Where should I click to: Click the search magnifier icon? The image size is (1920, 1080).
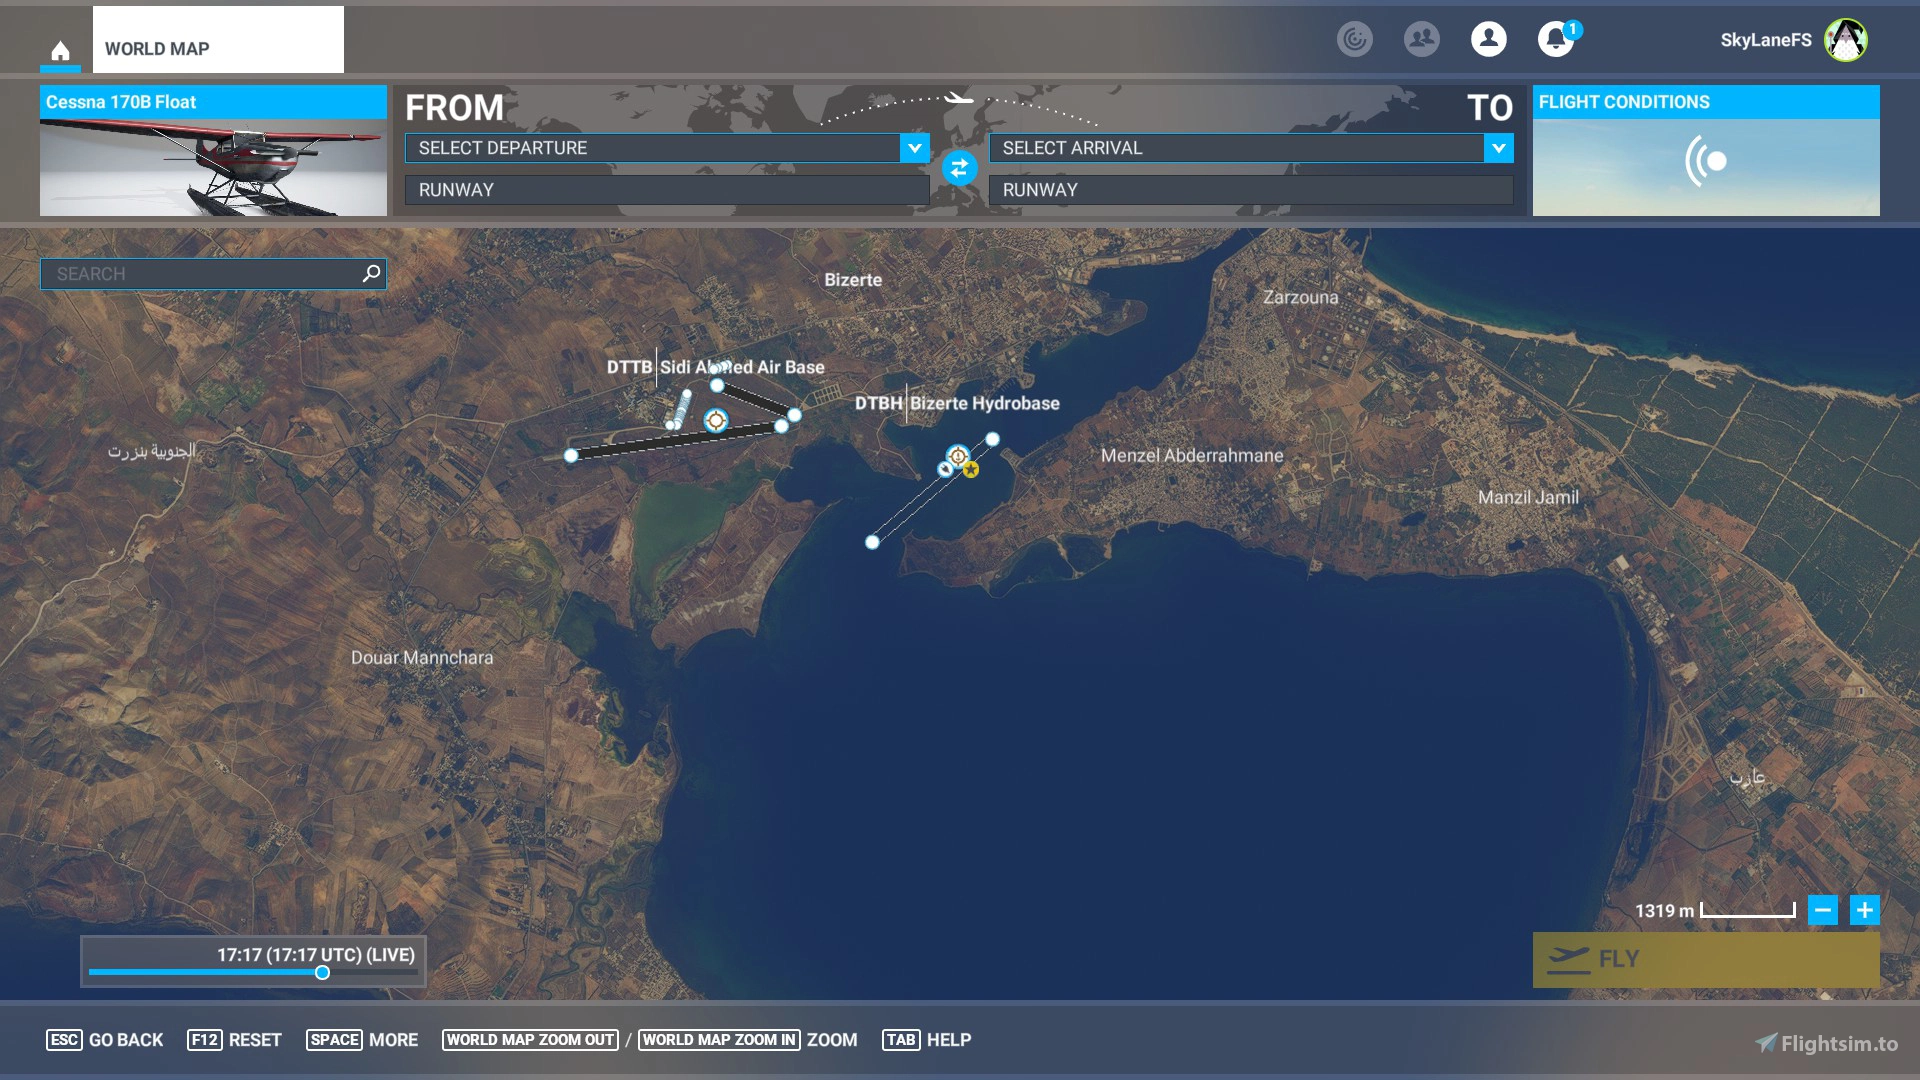[x=371, y=273]
